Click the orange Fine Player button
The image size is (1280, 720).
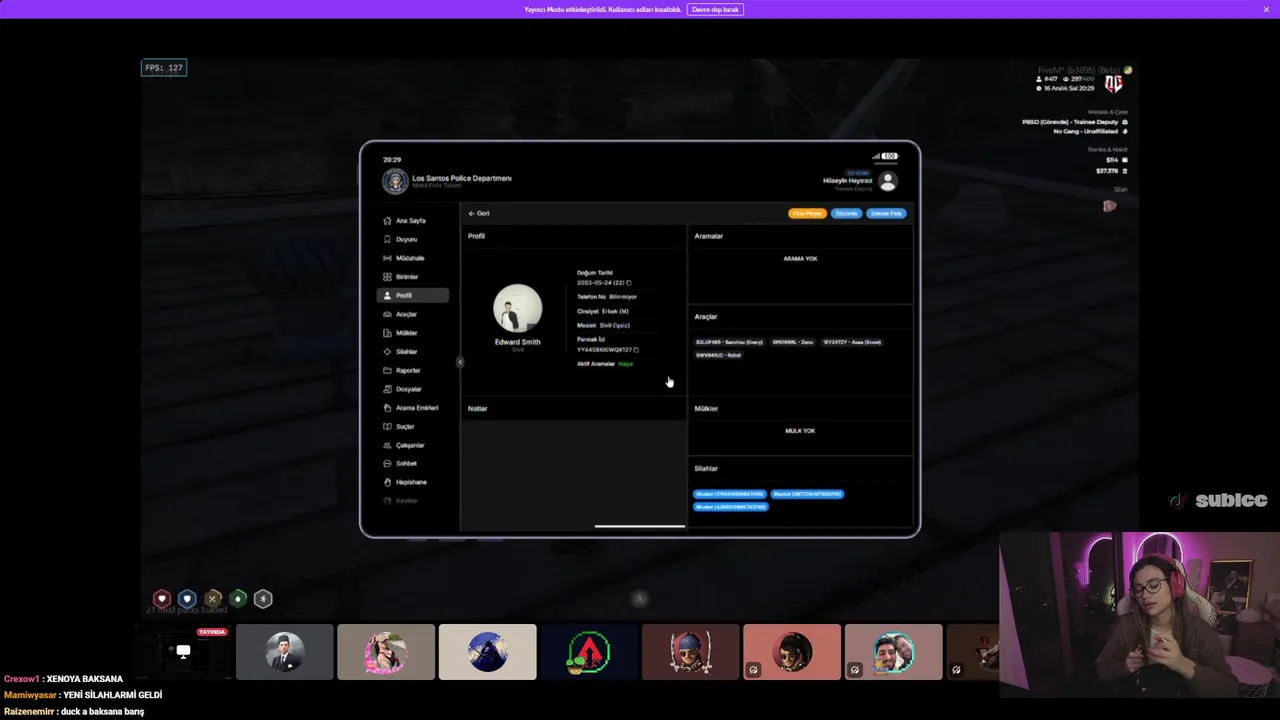807,213
